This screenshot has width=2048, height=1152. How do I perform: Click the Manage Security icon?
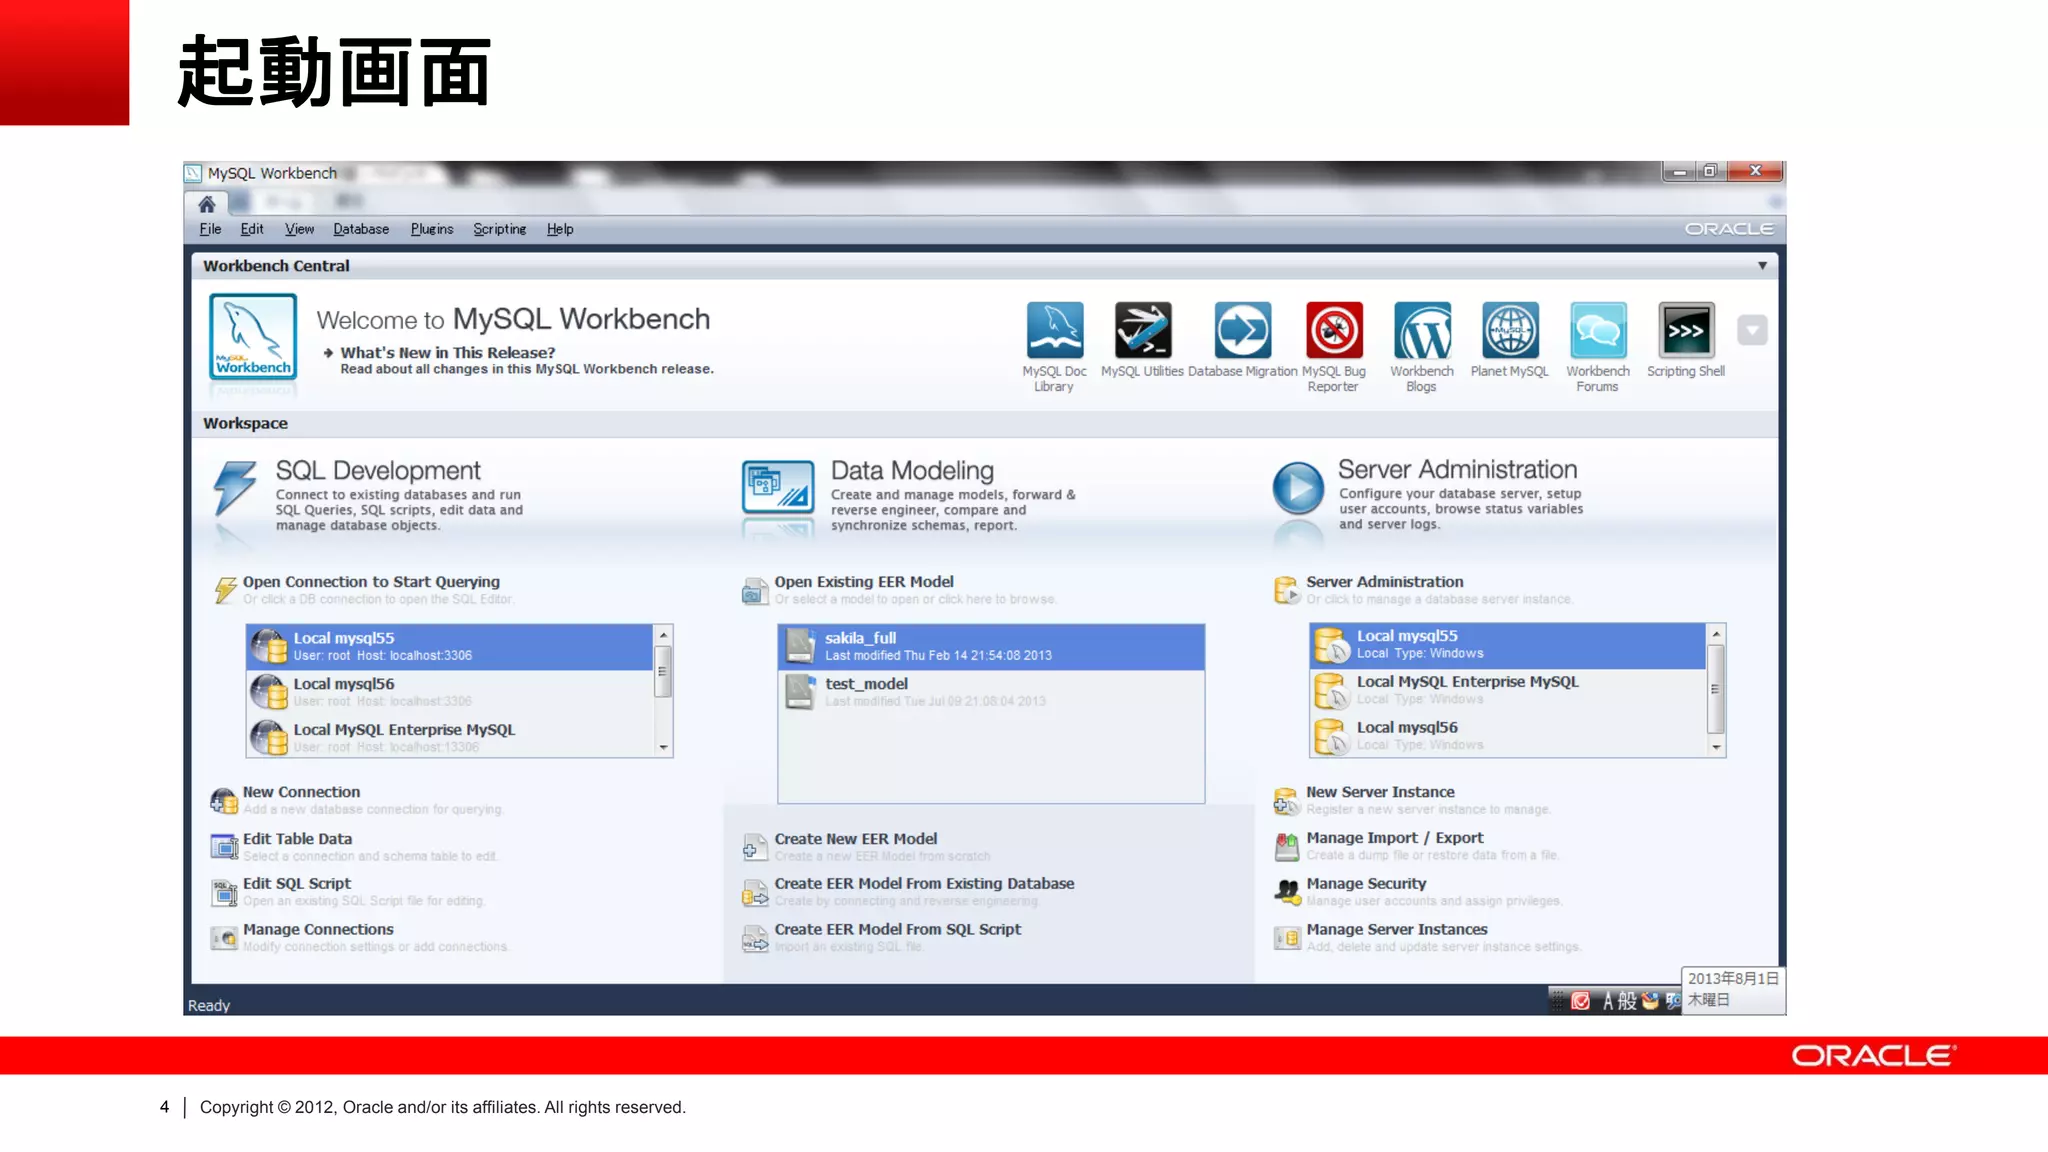click(x=1286, y=892)
